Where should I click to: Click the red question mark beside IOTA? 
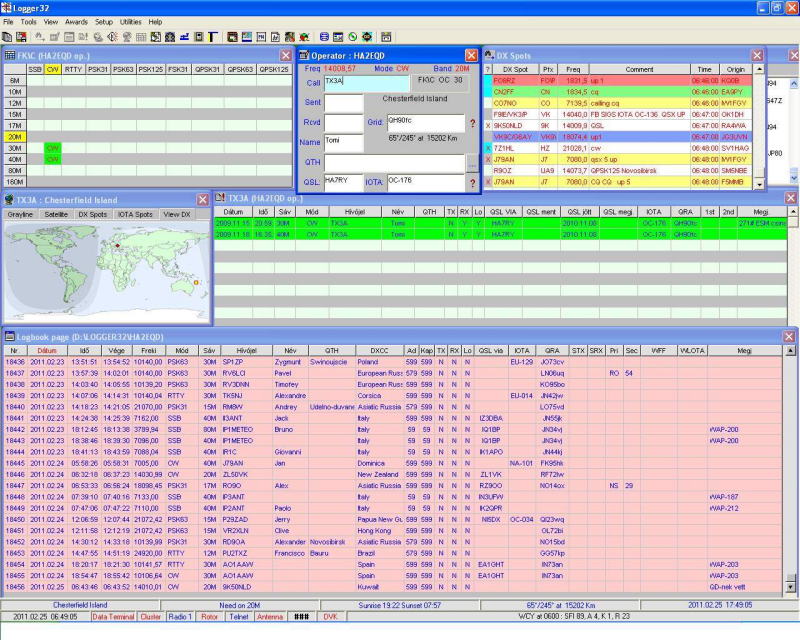(472, 183)
